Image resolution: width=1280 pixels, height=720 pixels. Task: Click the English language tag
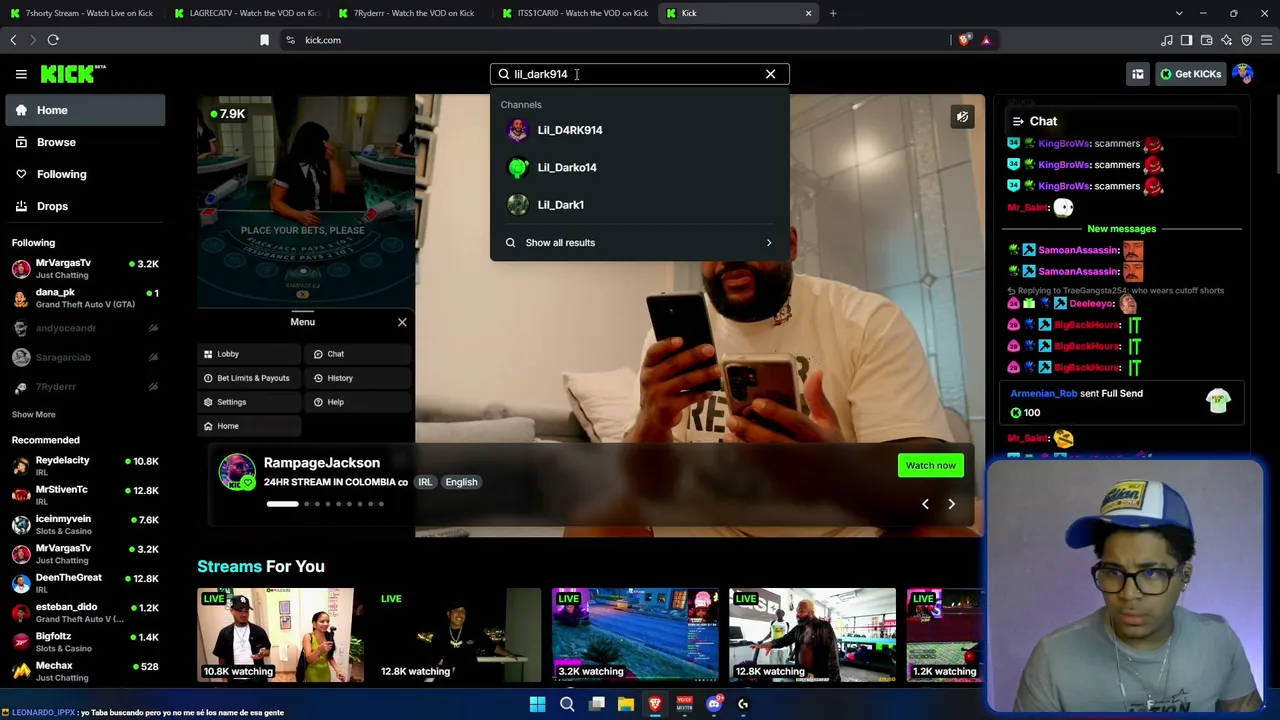tap(461, 482)
